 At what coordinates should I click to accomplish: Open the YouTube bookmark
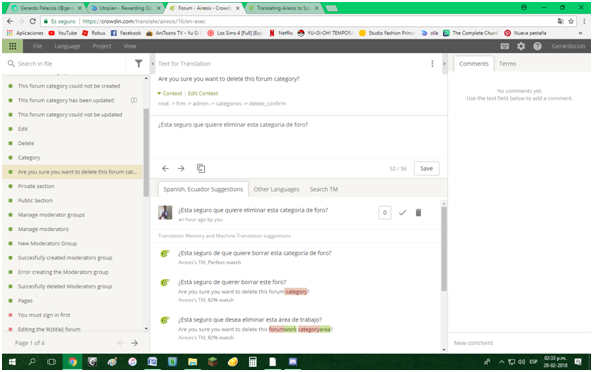pyautogui.click(x=62, y=33)
